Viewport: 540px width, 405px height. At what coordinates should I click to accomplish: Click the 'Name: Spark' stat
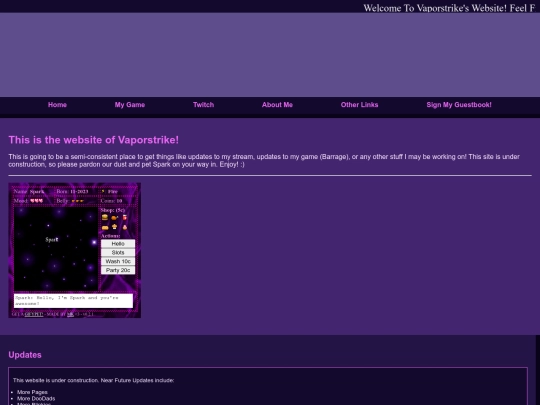pos(29,191)
